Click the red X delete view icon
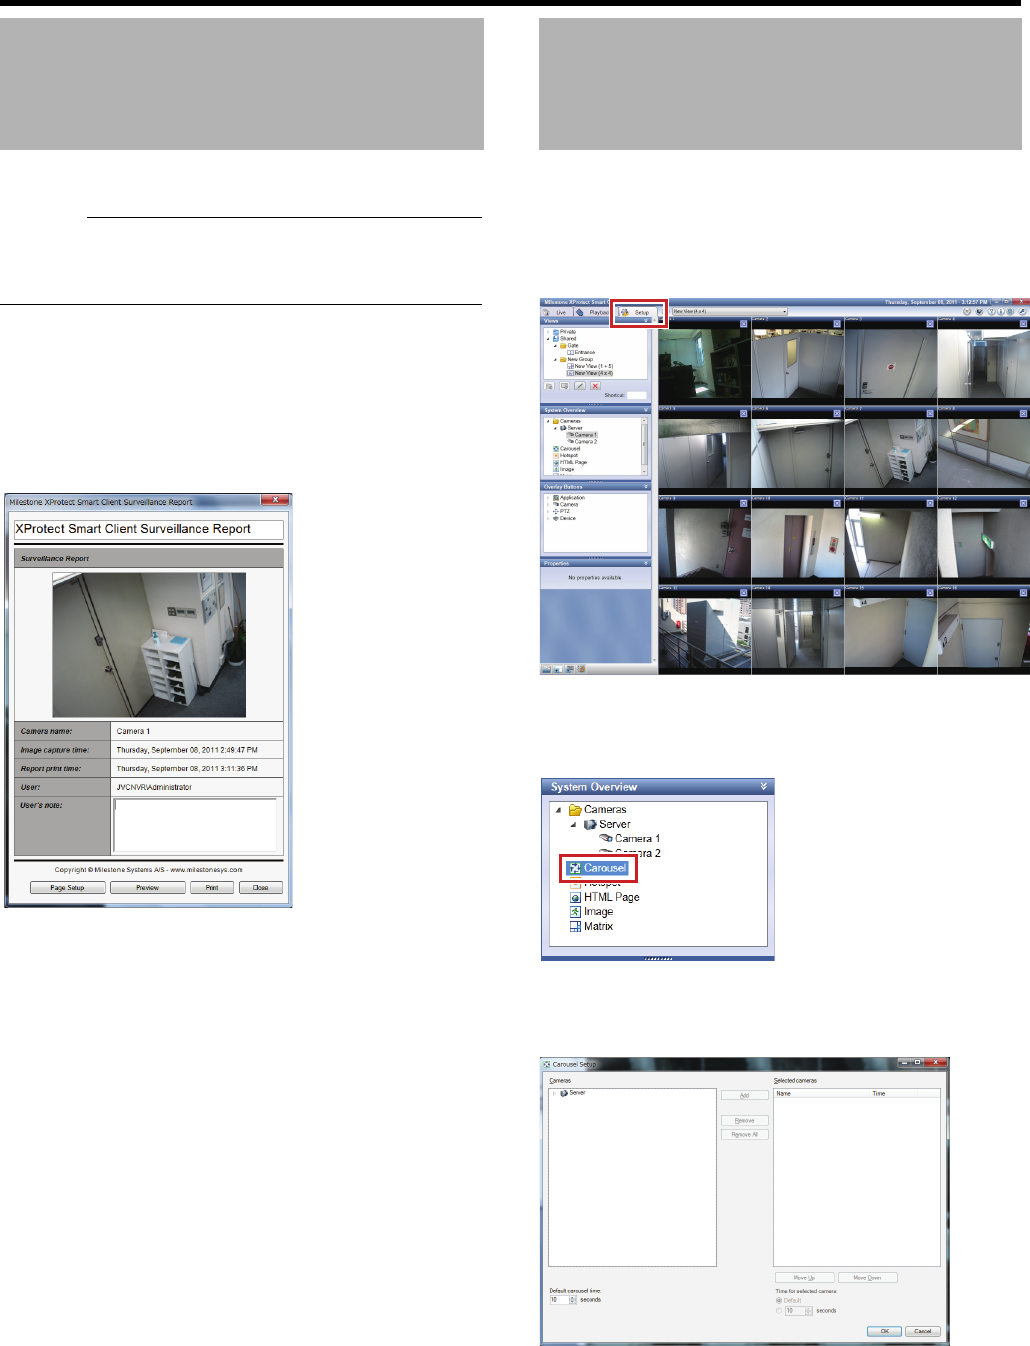Viewport: 1030px width, 1346px height. tap(595, 386)
